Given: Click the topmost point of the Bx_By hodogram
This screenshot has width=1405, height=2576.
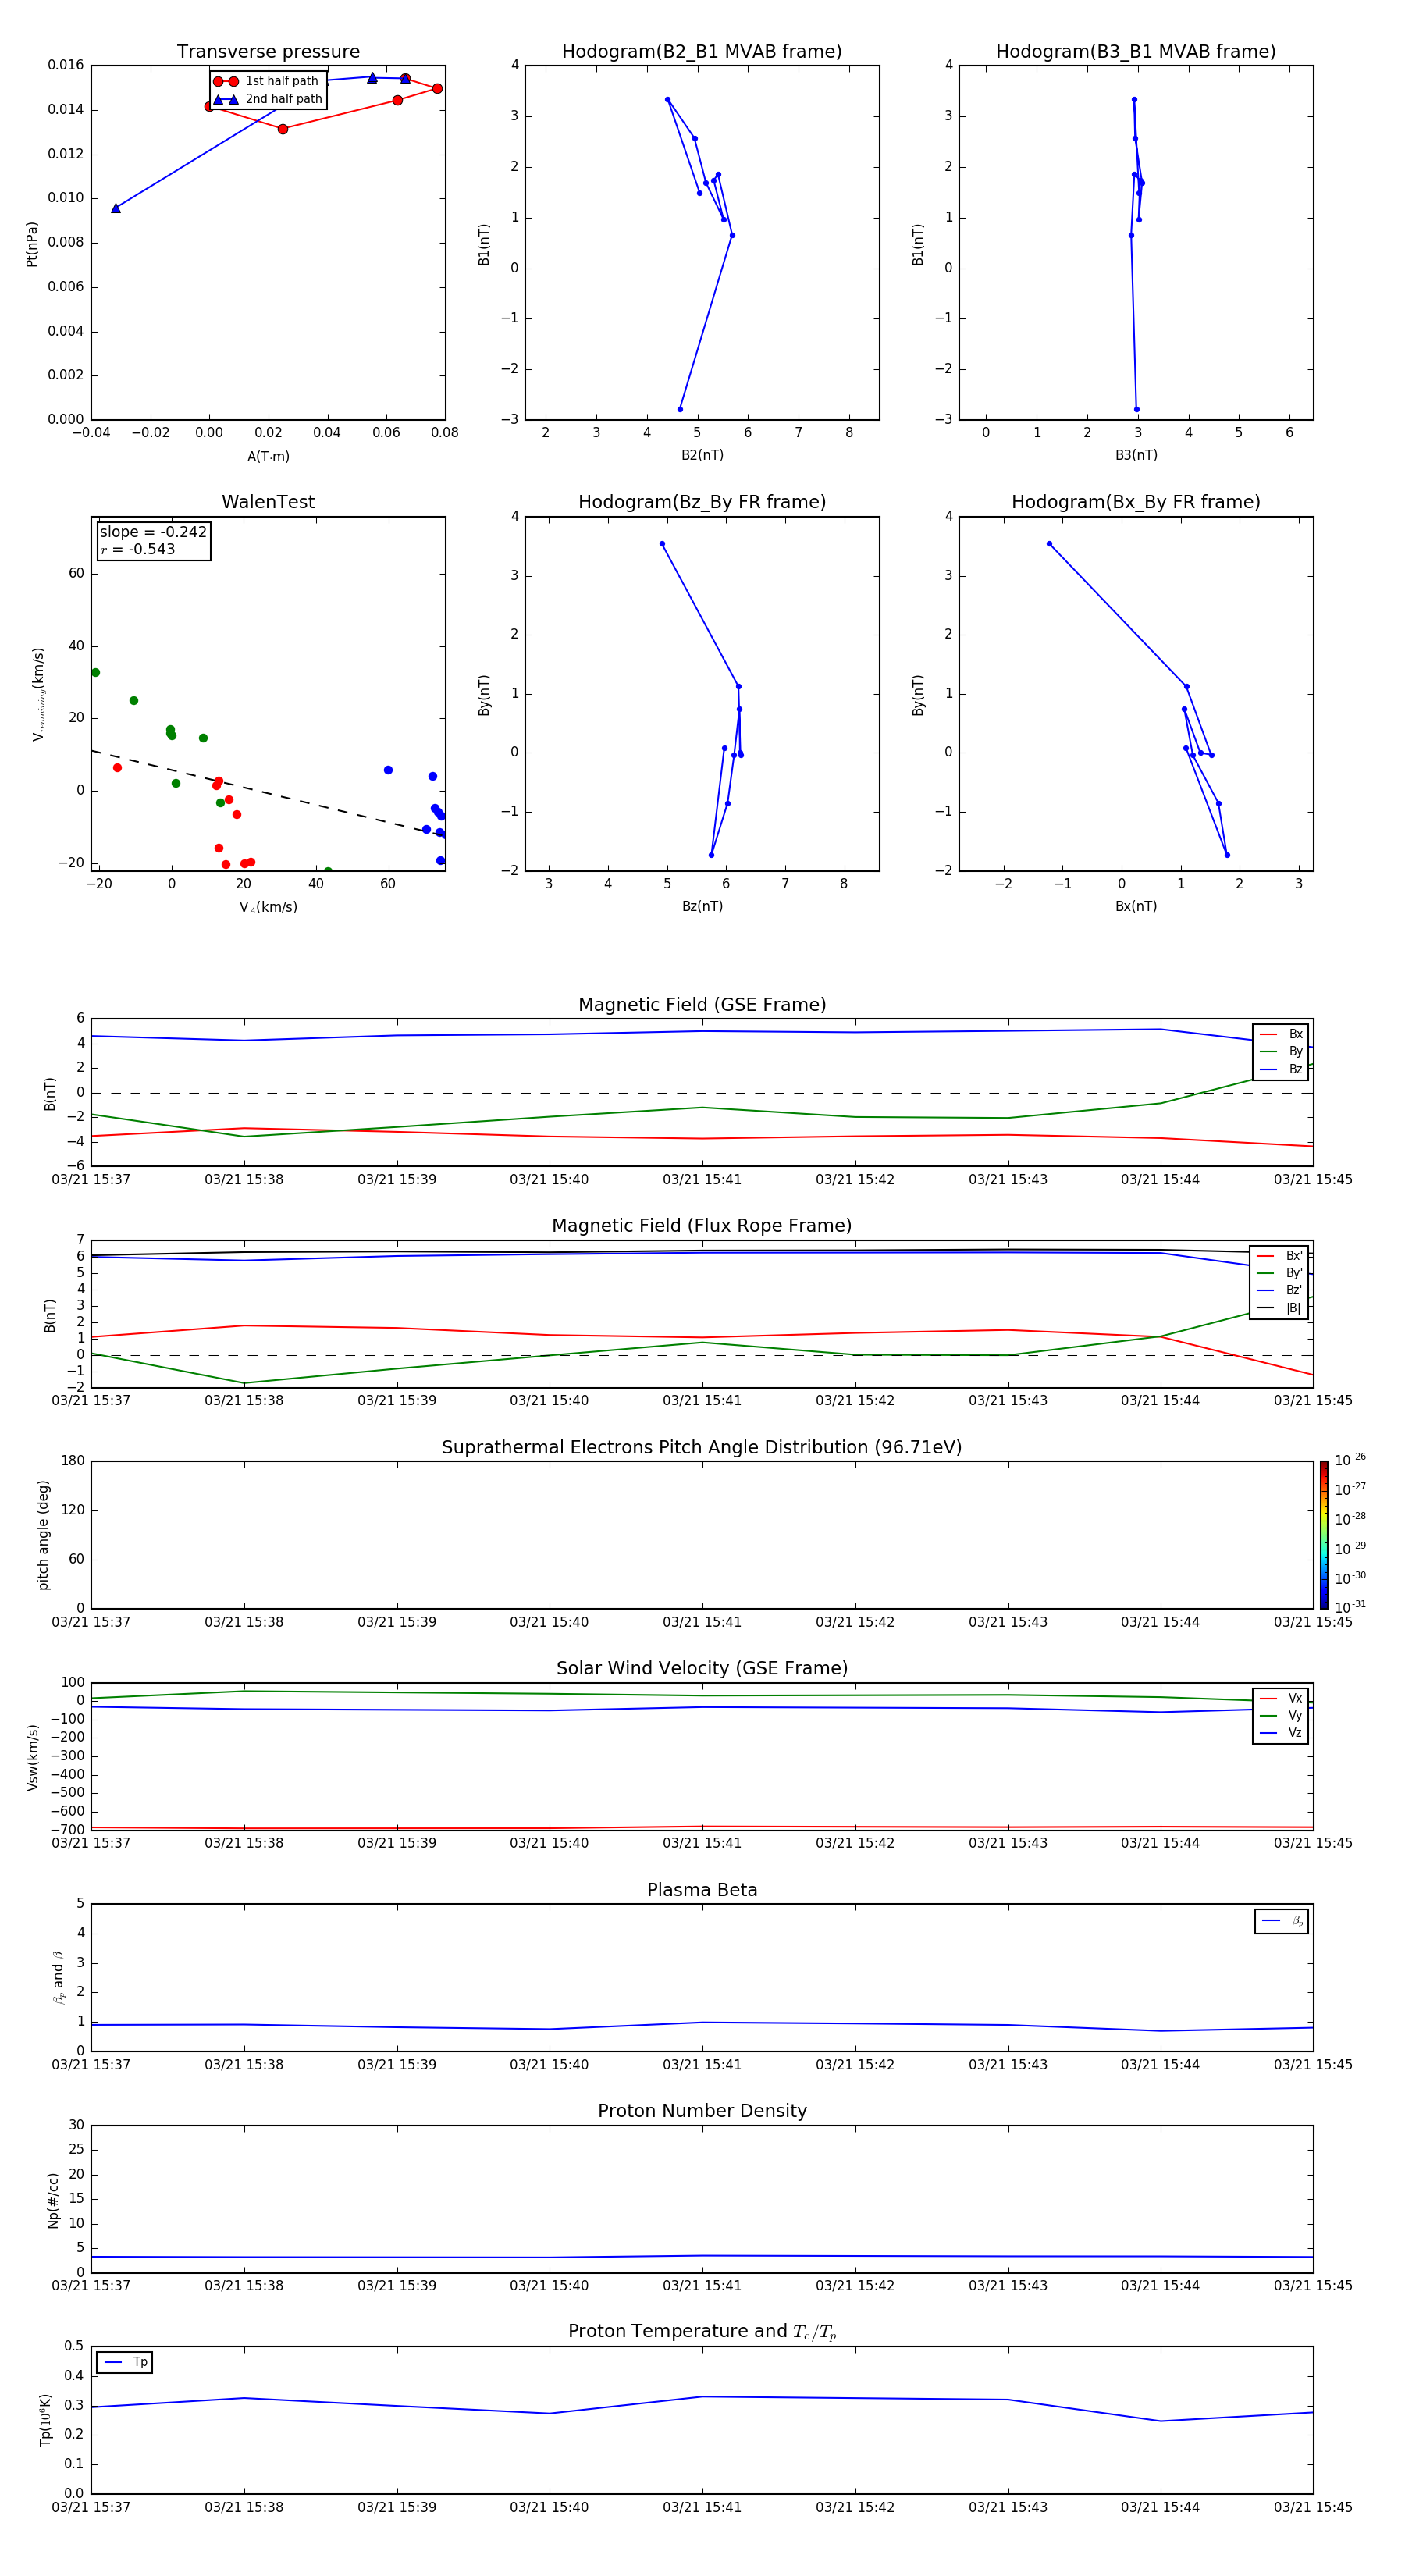Looking at the screenshot, I should point(1049,544).
